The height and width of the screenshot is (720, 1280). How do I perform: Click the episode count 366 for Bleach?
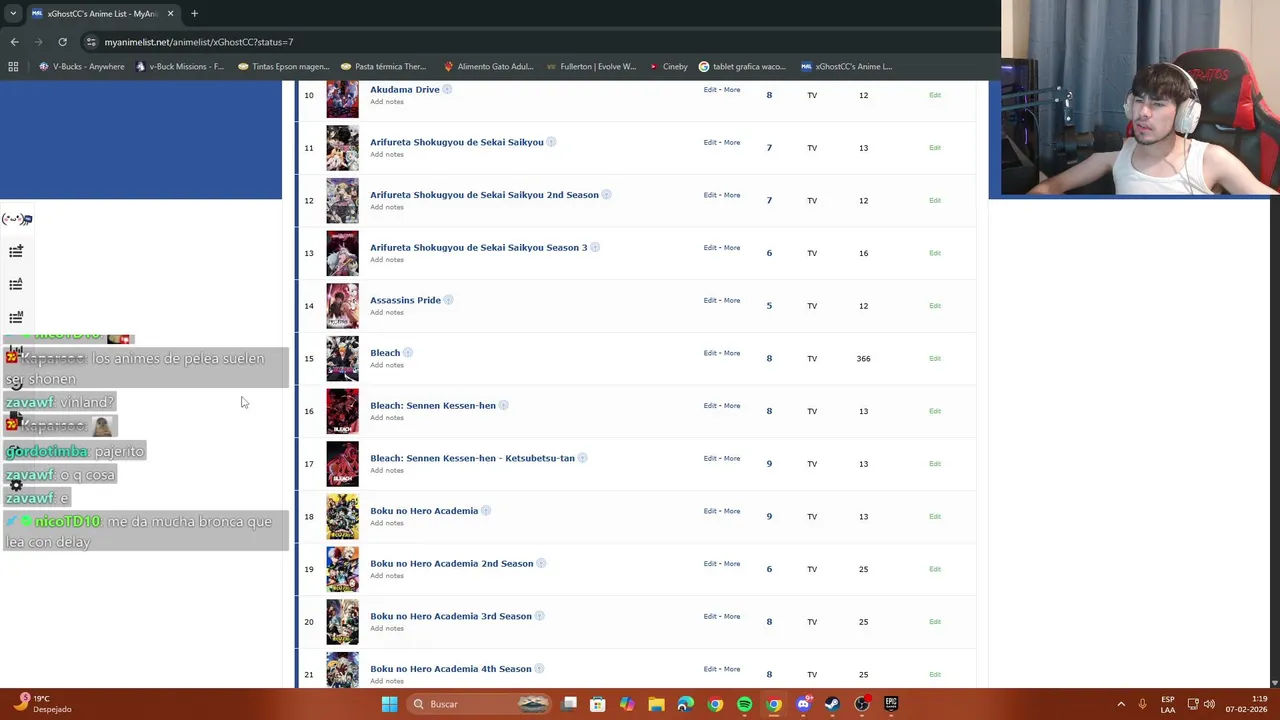coord(863,358)
